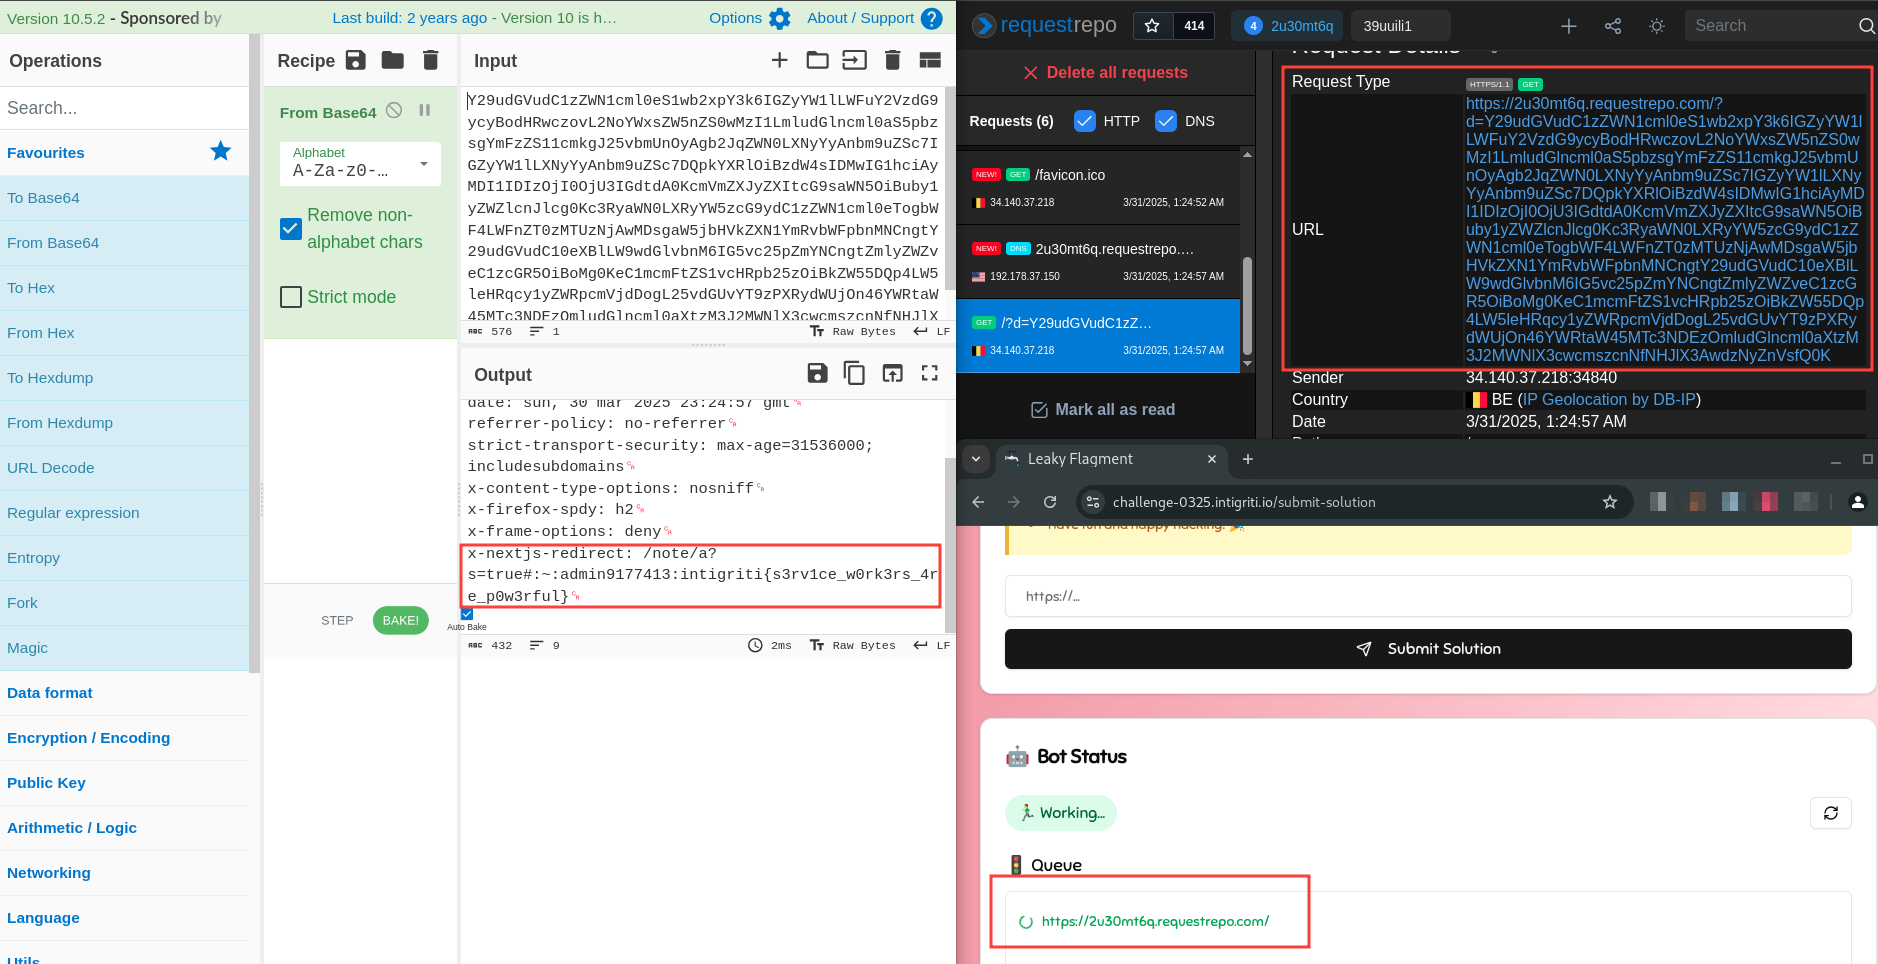Clear the recipe with trash icon
Image resolution: width=1878 pixels, height=964 pixels.
click(430, 61)
